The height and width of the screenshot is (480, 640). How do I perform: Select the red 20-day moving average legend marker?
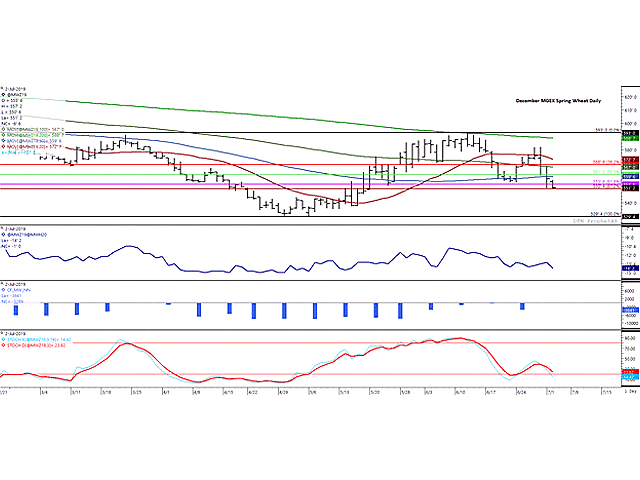click(3, 147)
